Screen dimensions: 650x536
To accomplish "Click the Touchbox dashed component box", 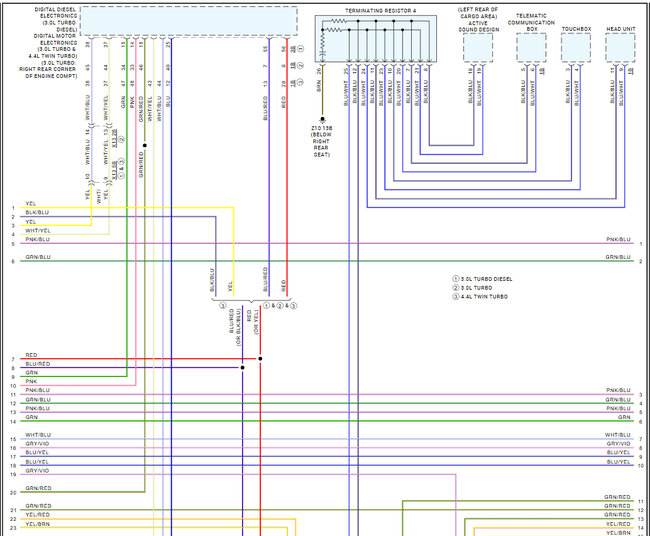I will tap(576, 48).
